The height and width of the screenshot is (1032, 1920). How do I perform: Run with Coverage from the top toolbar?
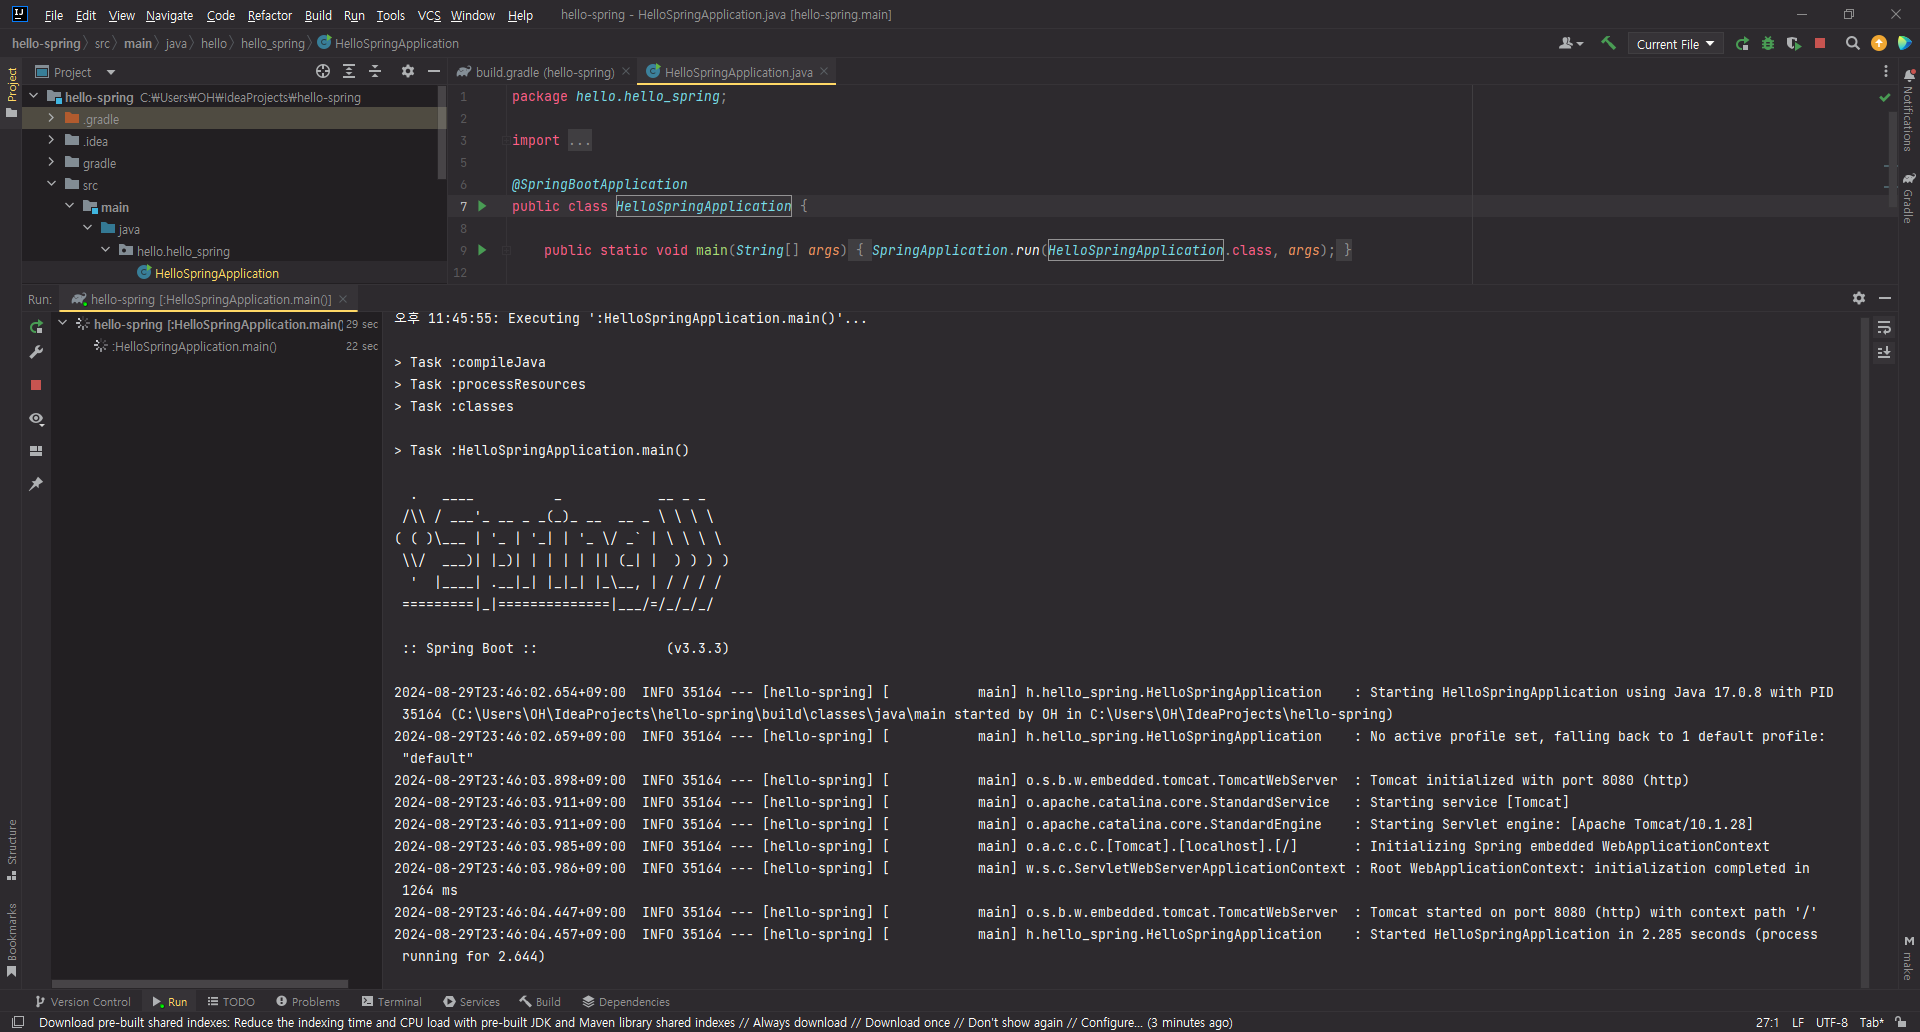pos(1794,43)
